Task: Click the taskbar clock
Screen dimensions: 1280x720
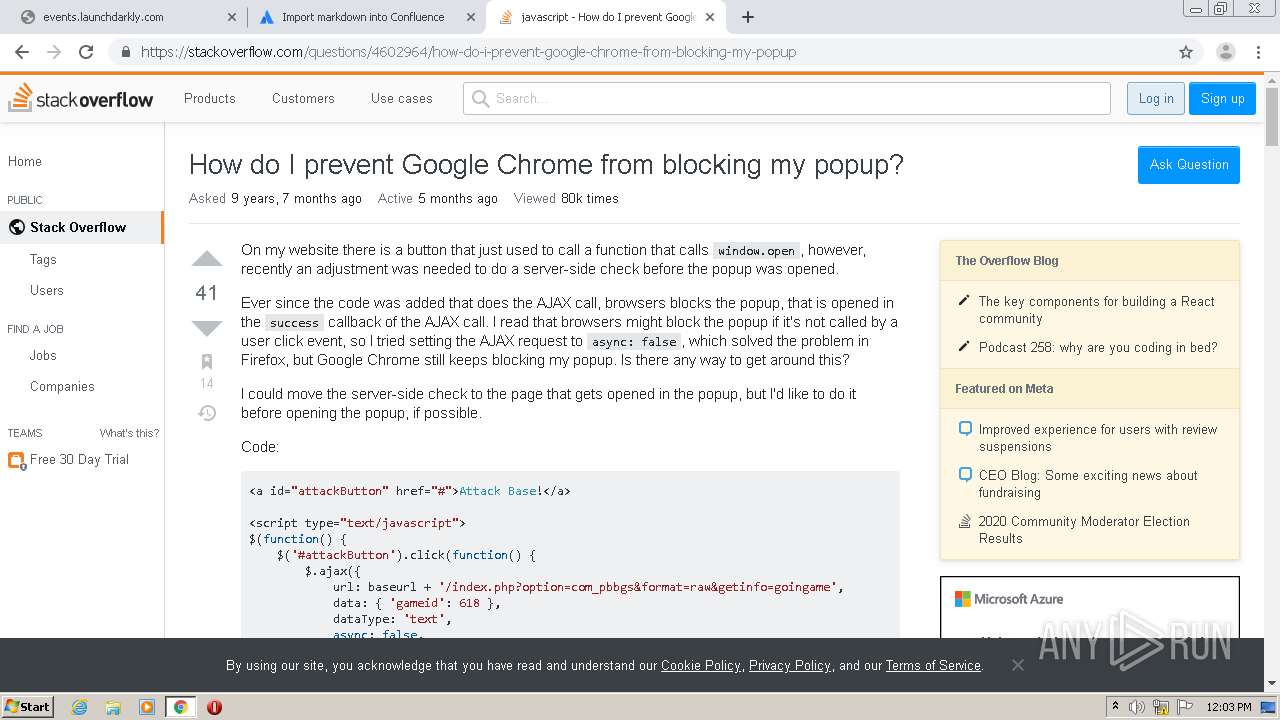Action: click(x=1229, y=707)
